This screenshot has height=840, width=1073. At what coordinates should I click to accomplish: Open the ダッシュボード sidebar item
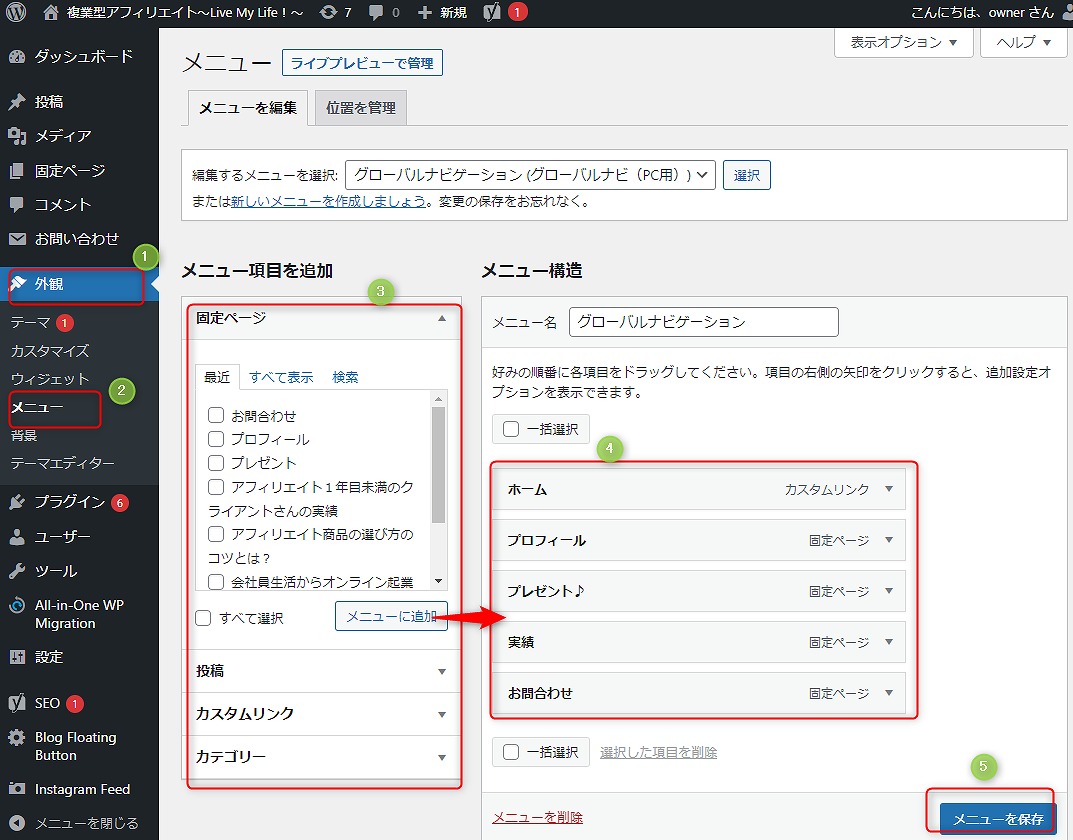pos(82,56)
